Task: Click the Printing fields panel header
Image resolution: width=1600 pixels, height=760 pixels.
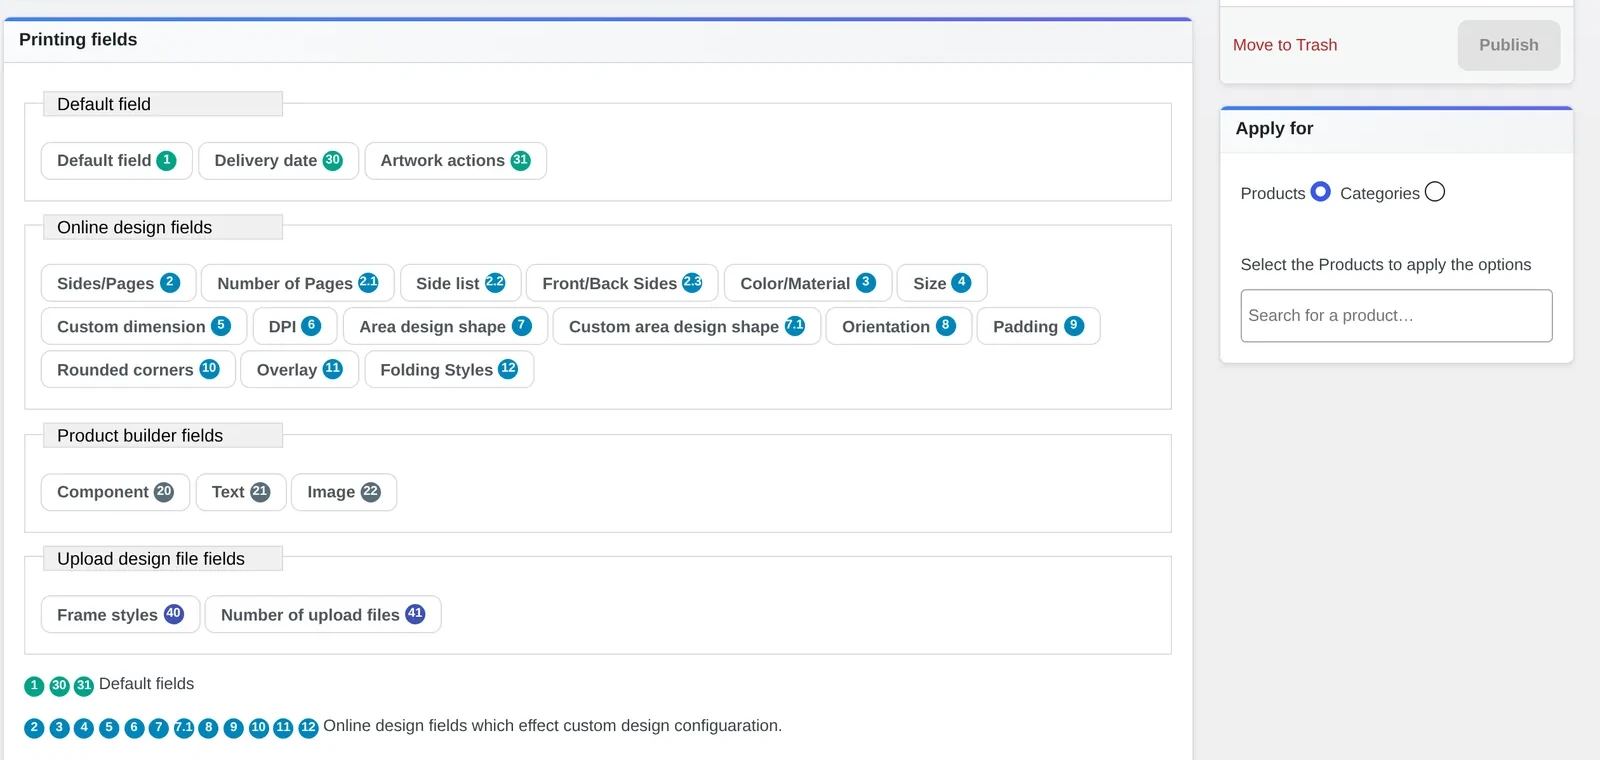Action: pos(598,40)
